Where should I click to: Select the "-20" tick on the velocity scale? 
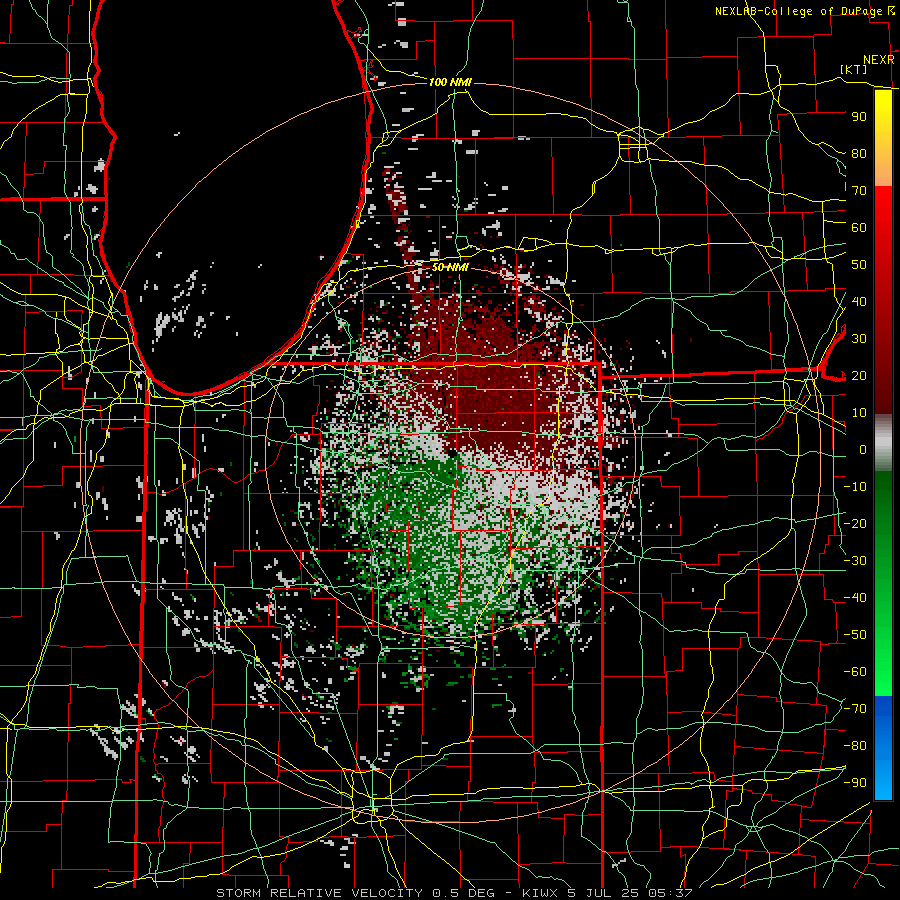click(x=855, y=523)
